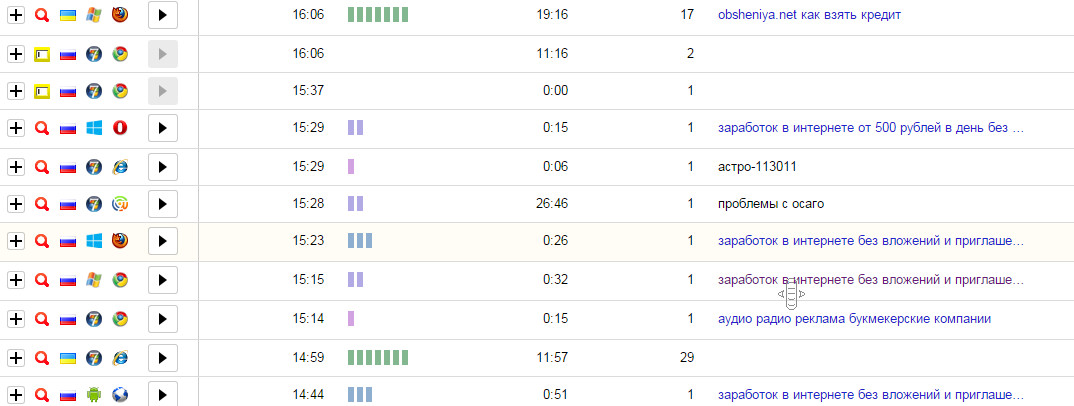Click green activity bars in 14:59 row
This screenshot has width=1074, height=406.
[x=377, y=357]
